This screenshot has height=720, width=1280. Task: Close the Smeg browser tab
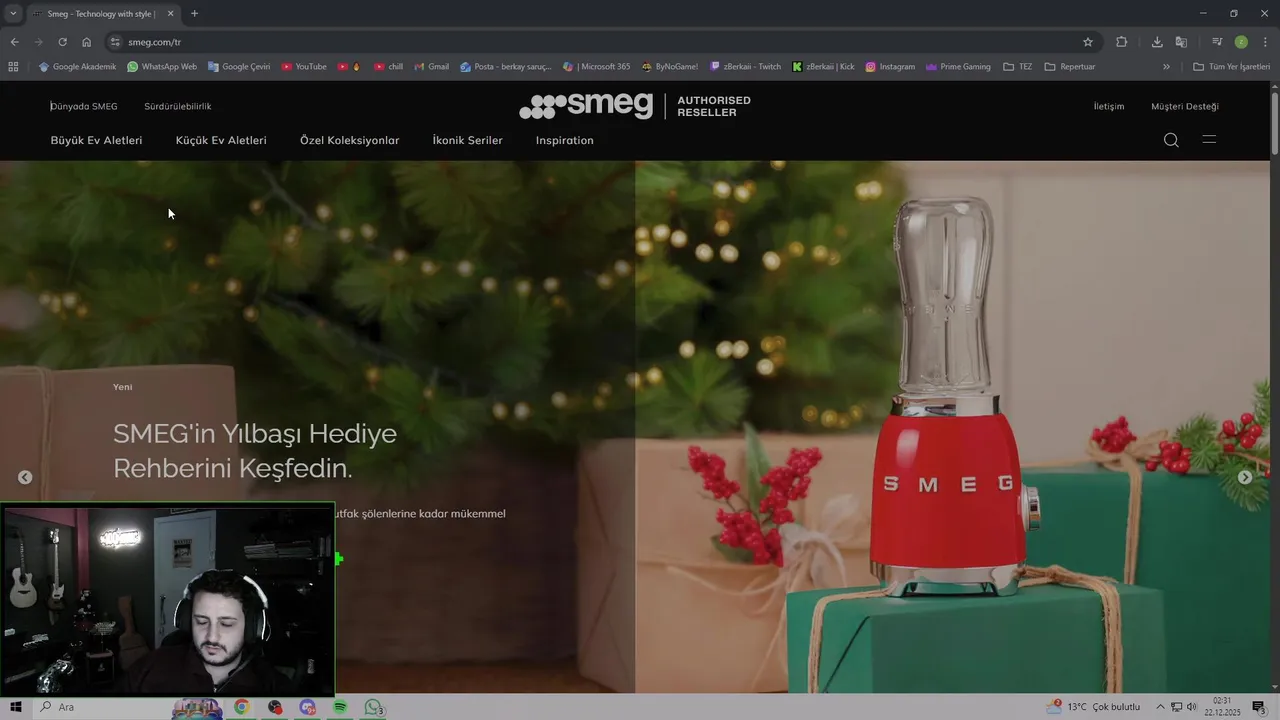click(170, 14)
